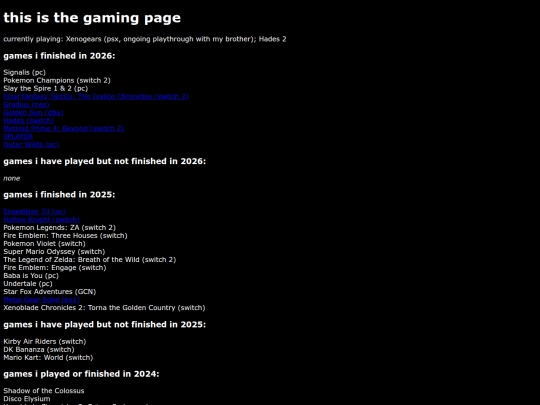Select 'Mario Kart: World (switch)'
The width and height of the screenshot is (540, 405).
pos(48,357)
